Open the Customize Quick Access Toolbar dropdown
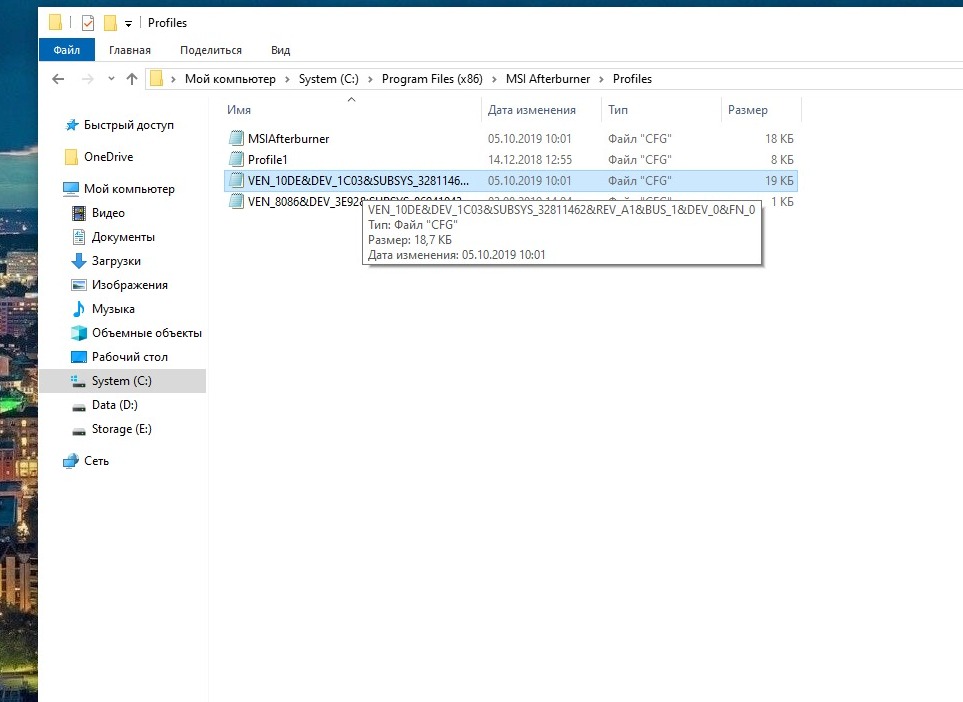 [x=128, y=24]
